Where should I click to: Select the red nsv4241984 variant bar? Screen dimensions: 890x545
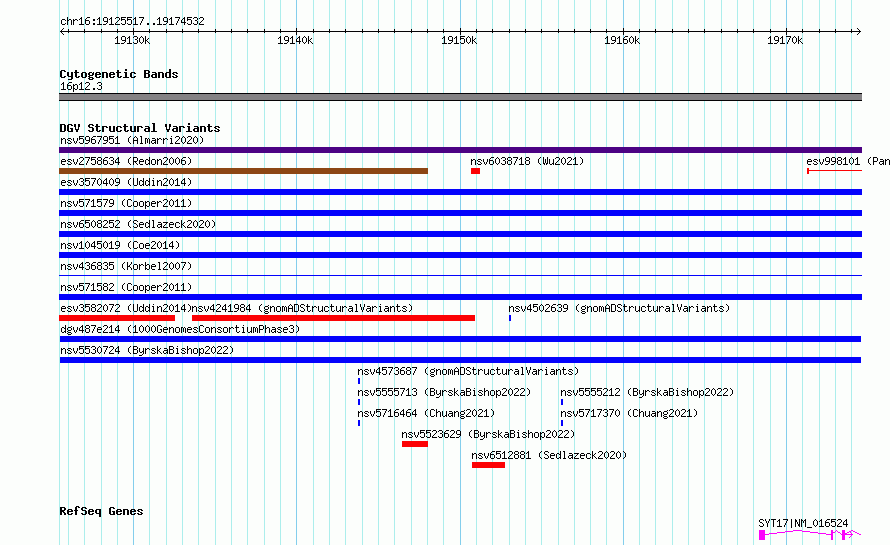(x=333, y=318)
